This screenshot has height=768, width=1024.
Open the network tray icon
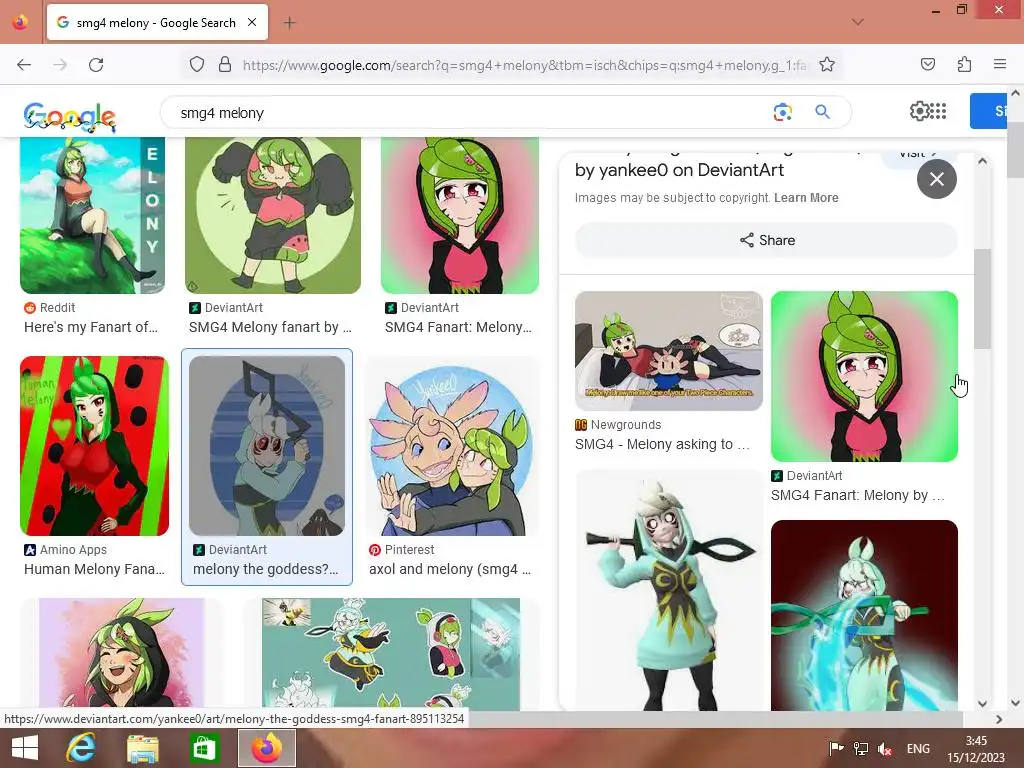(861, 749)
